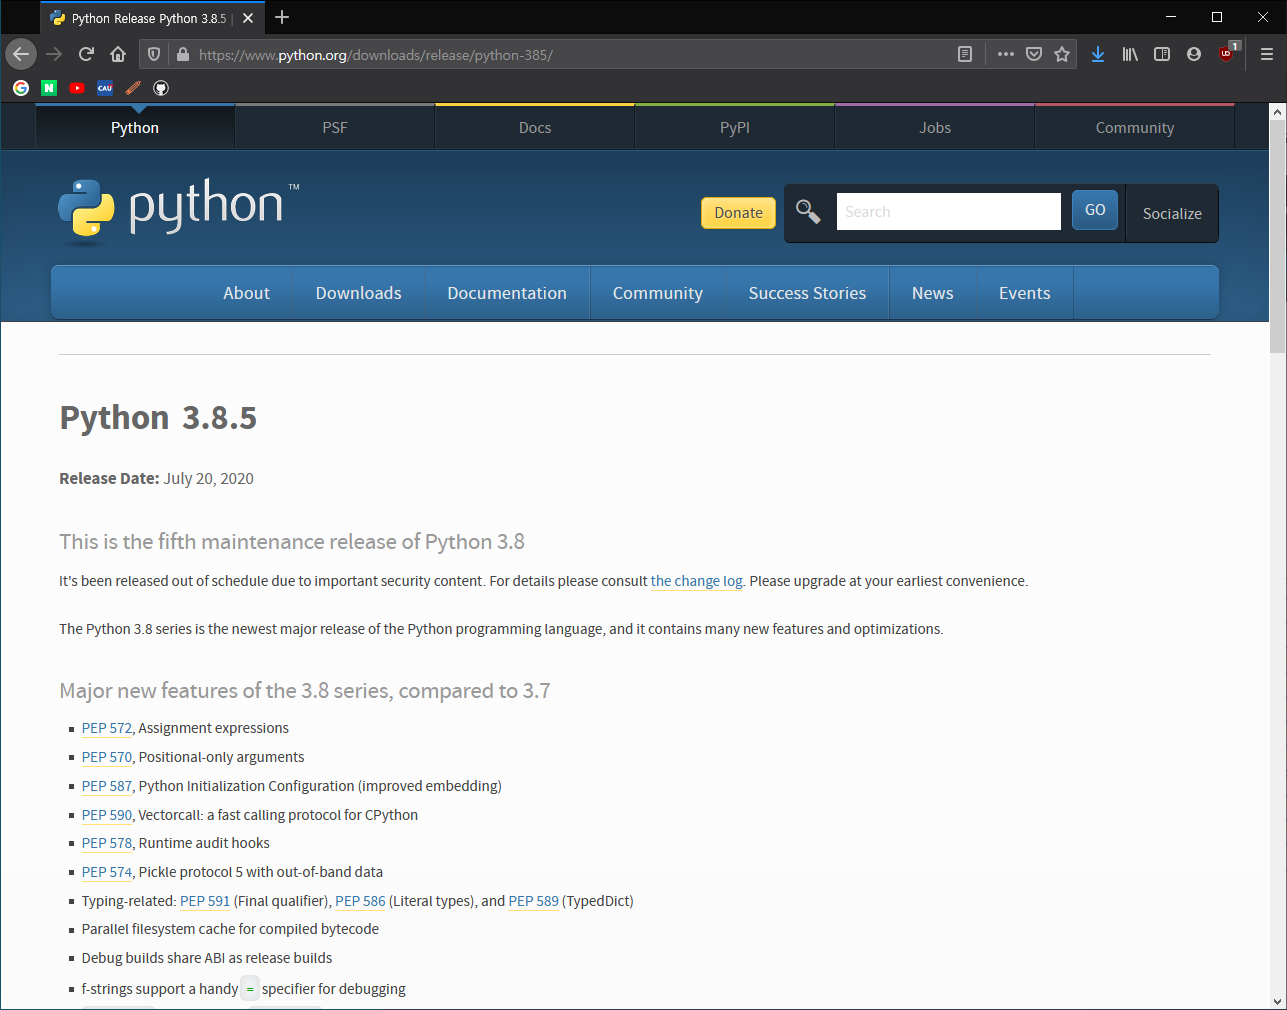Switch to the Docs top tab
Viewport: 1287px width, 1010px height.
point(535,127)
